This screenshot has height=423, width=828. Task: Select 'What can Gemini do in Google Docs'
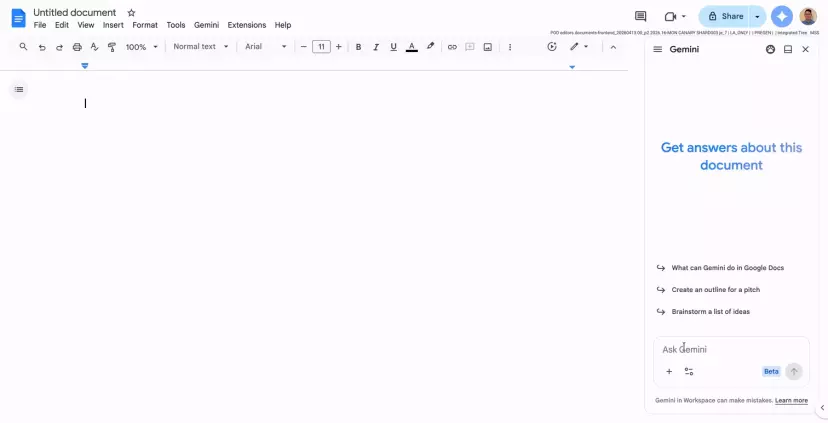pos(727,268)
